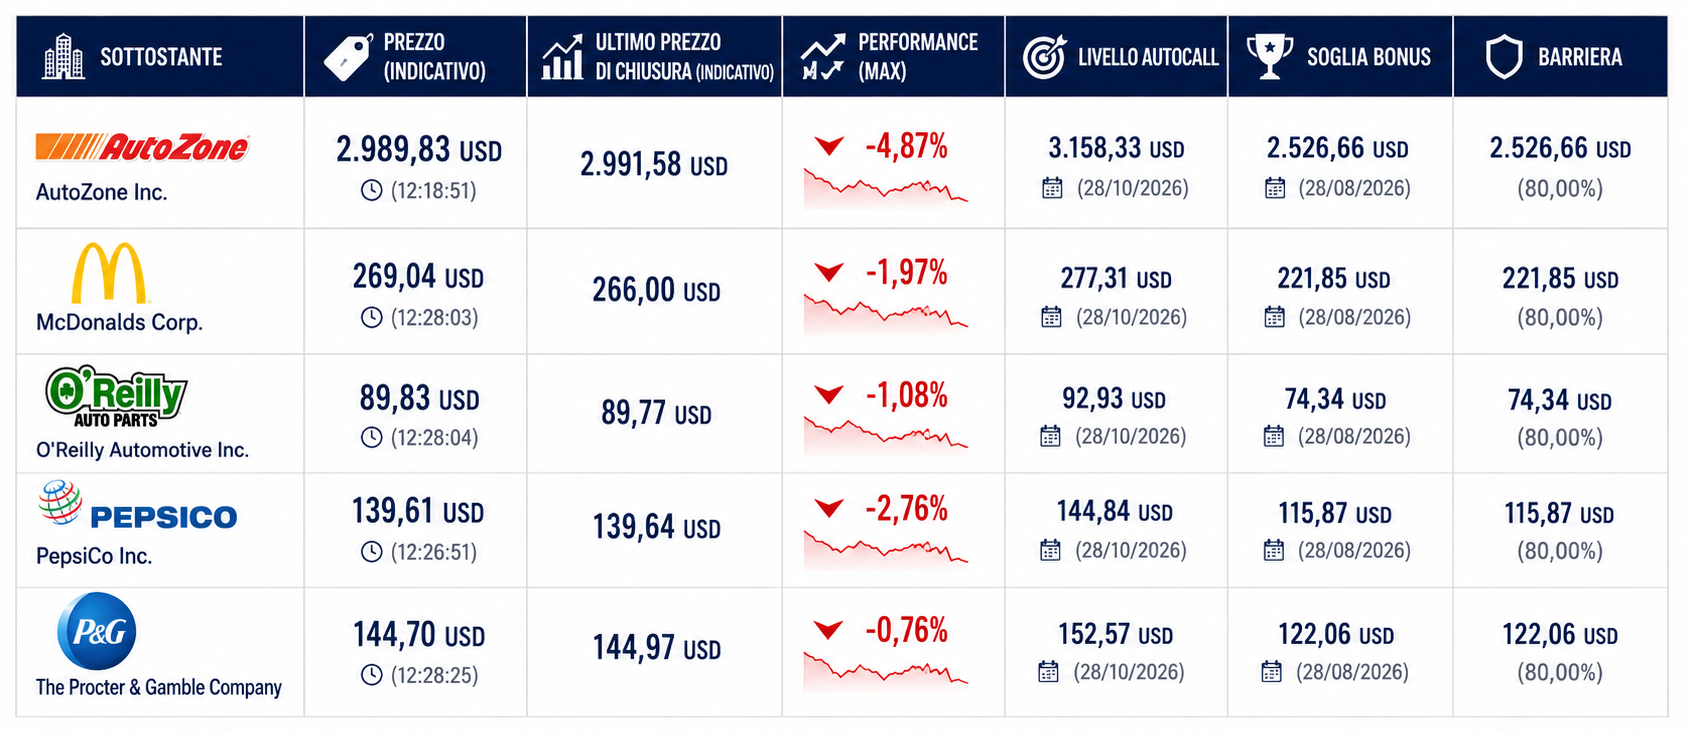Select the O'Reilly price 89,83 USD

pos(419,398)
